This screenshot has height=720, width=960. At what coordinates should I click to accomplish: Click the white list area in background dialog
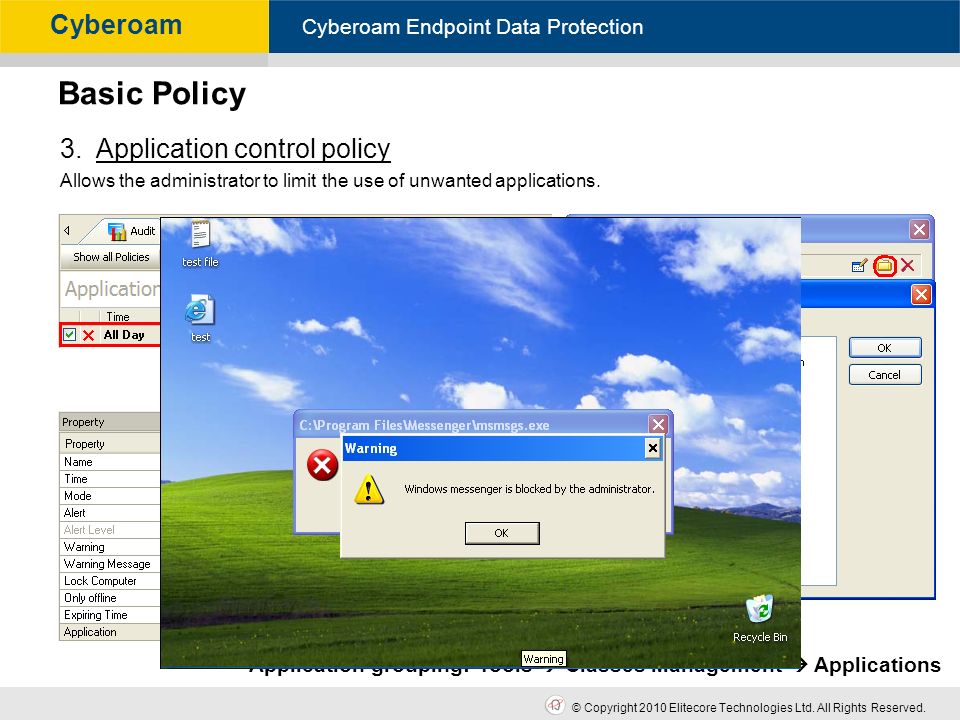[x=819, y=460]
